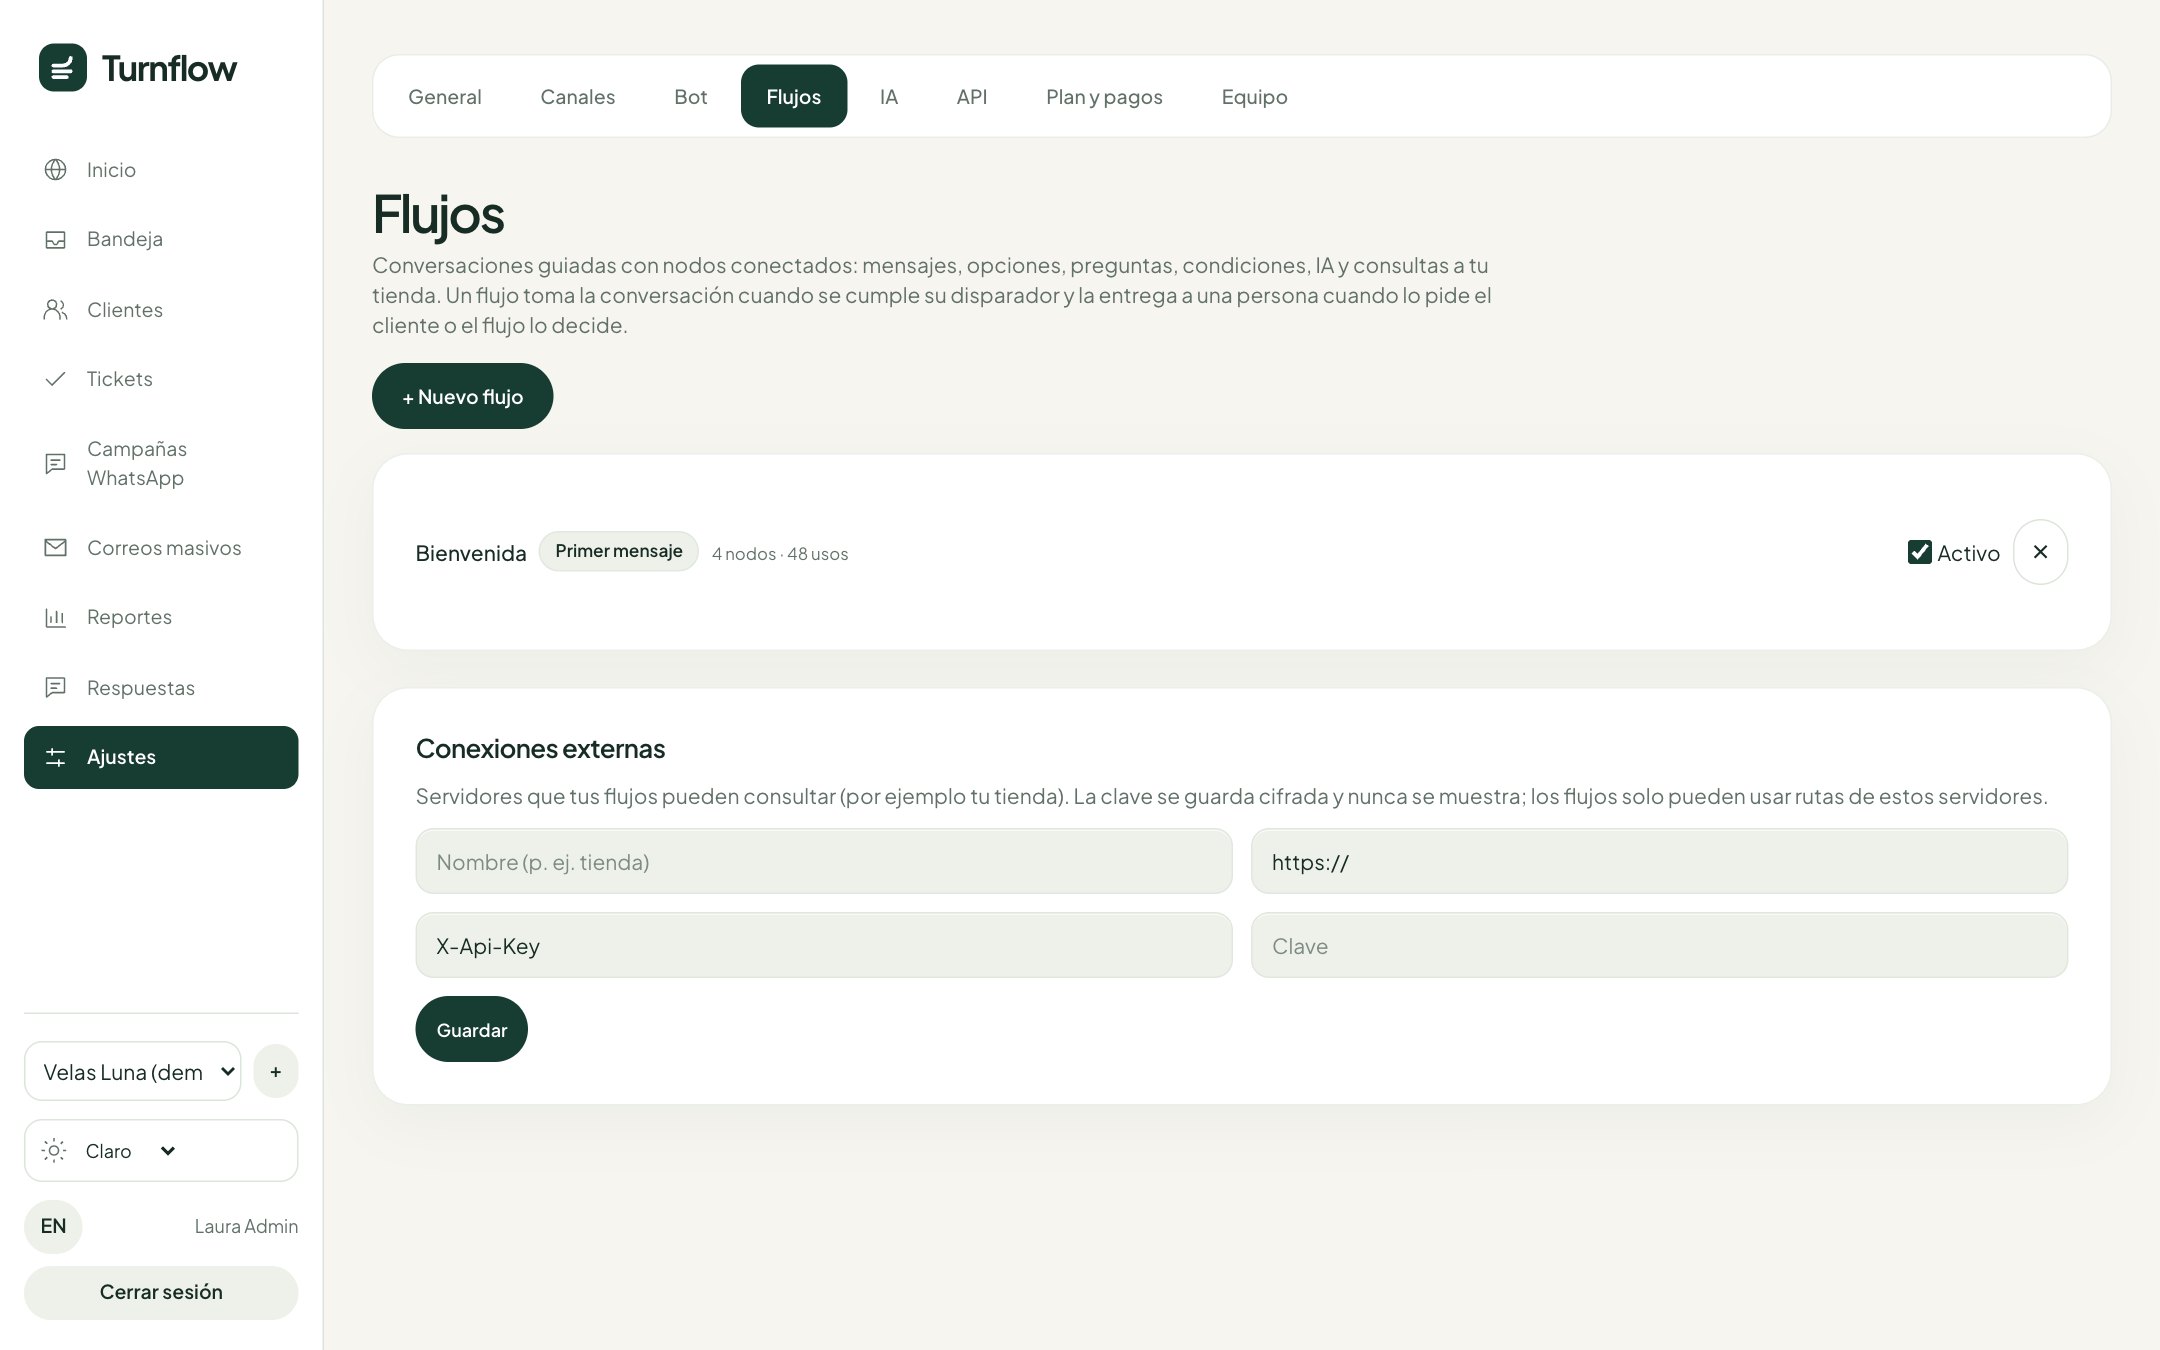This screenshot has height=1350, width=2160.
Task: Click the globe icon next to Inicio
Action: [56, 170]
